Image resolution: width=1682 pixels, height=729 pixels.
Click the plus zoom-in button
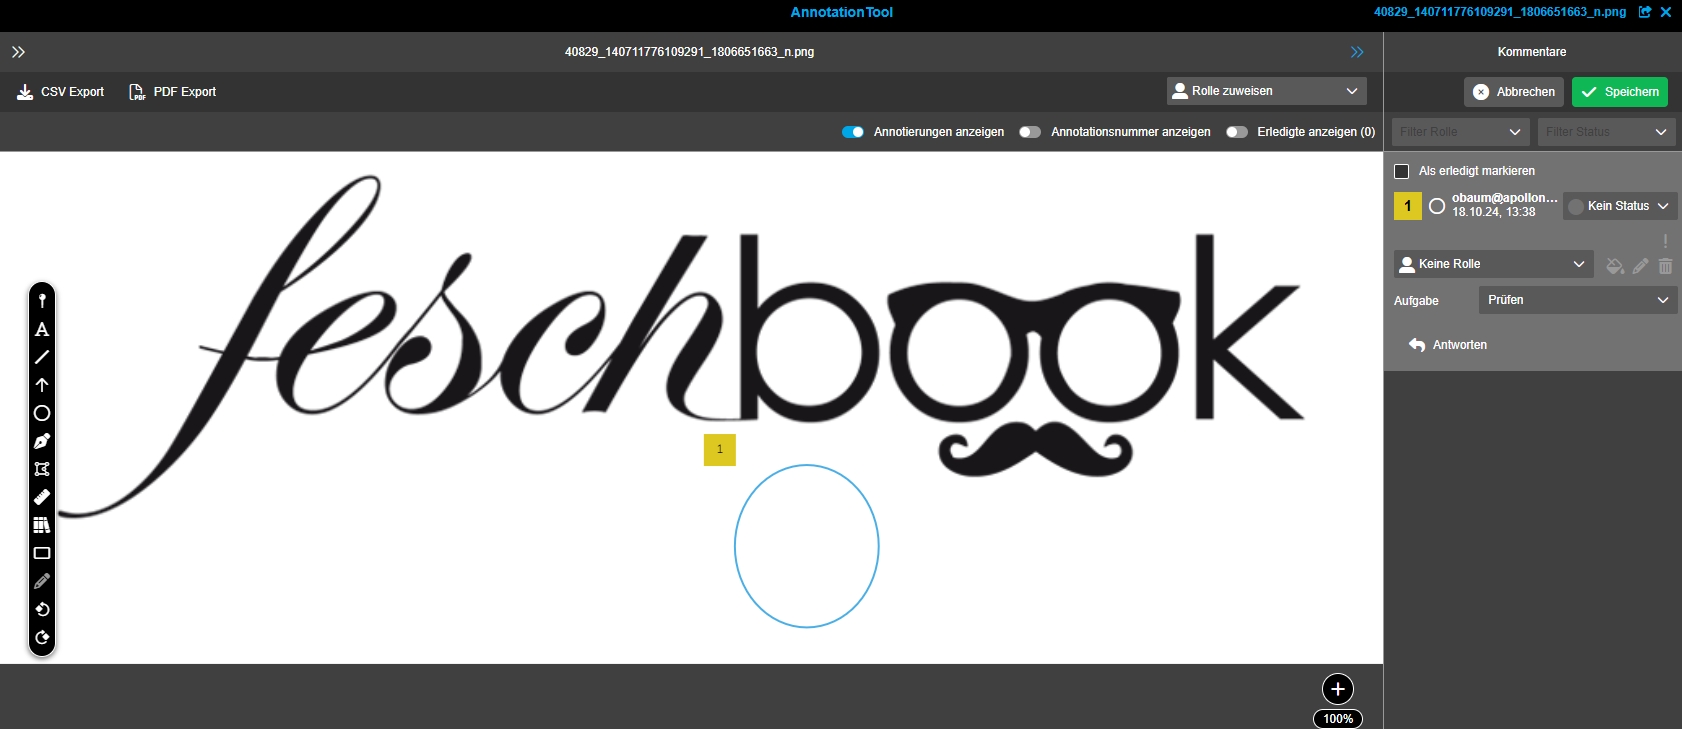(x=1338, y=689)
